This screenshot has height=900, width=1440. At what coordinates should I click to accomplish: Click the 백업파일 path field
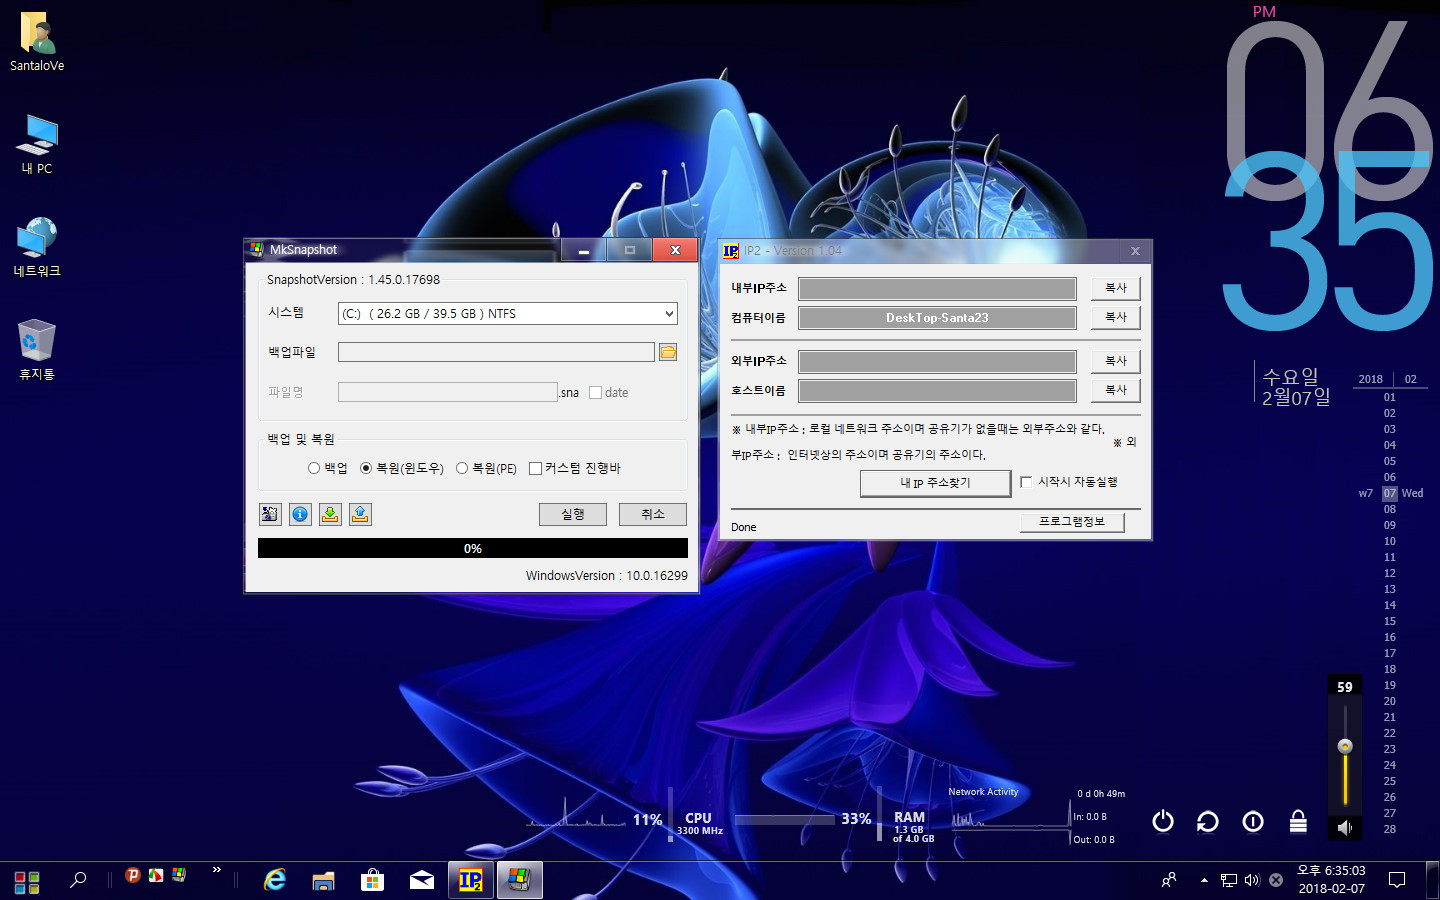click(496, 352)
